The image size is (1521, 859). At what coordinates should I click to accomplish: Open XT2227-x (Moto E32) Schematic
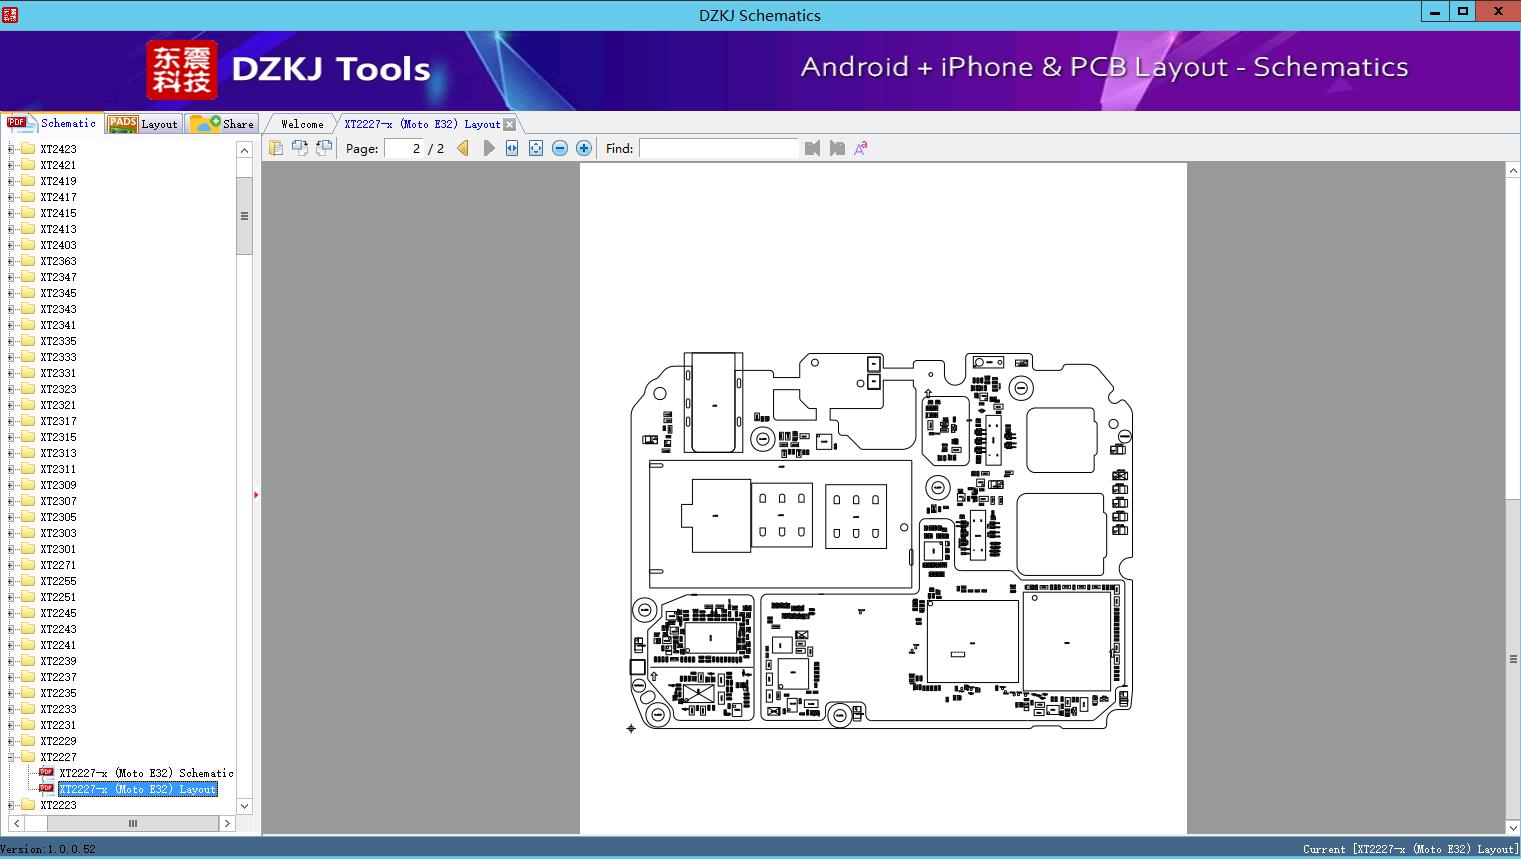click(x=145, y=773)
